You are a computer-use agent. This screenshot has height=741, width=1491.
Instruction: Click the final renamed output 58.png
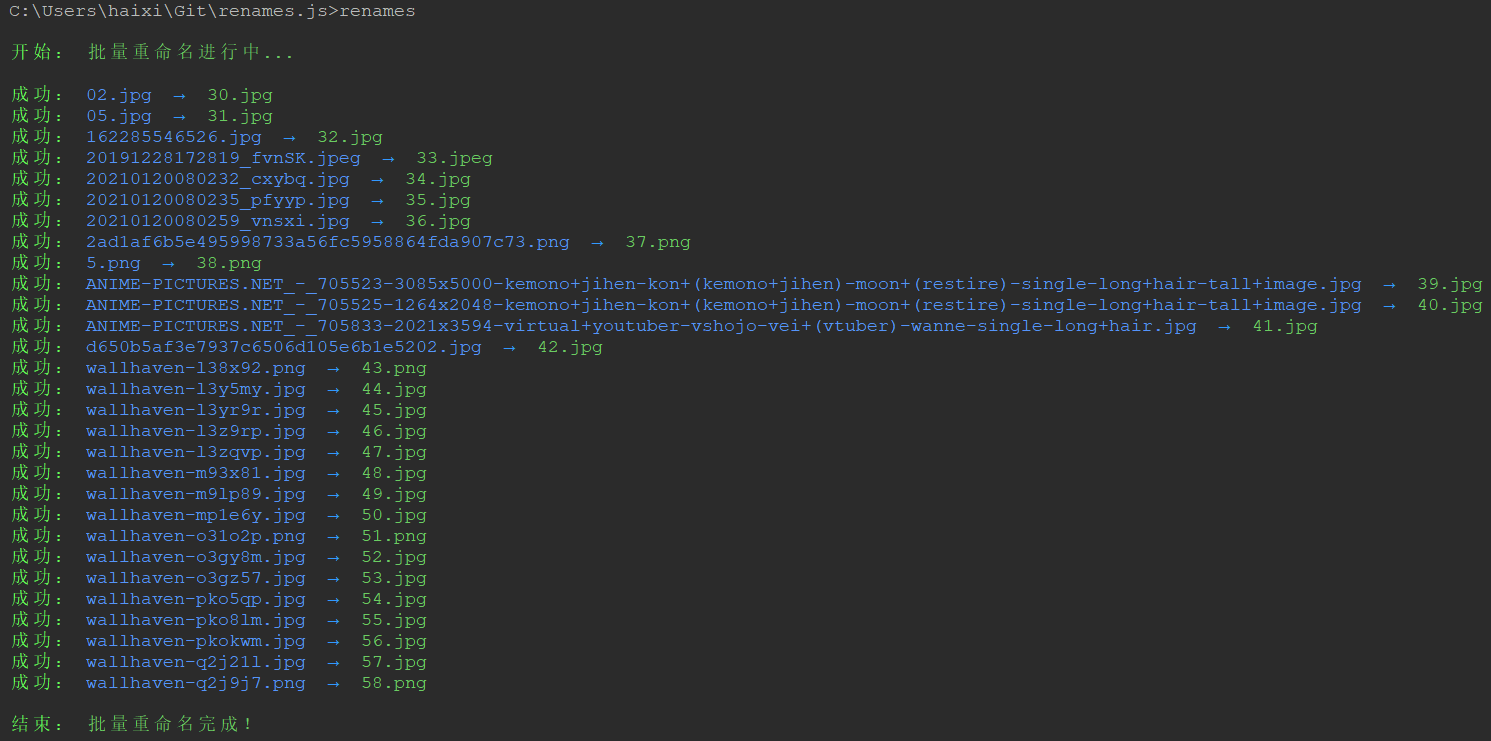pos(394,683)
